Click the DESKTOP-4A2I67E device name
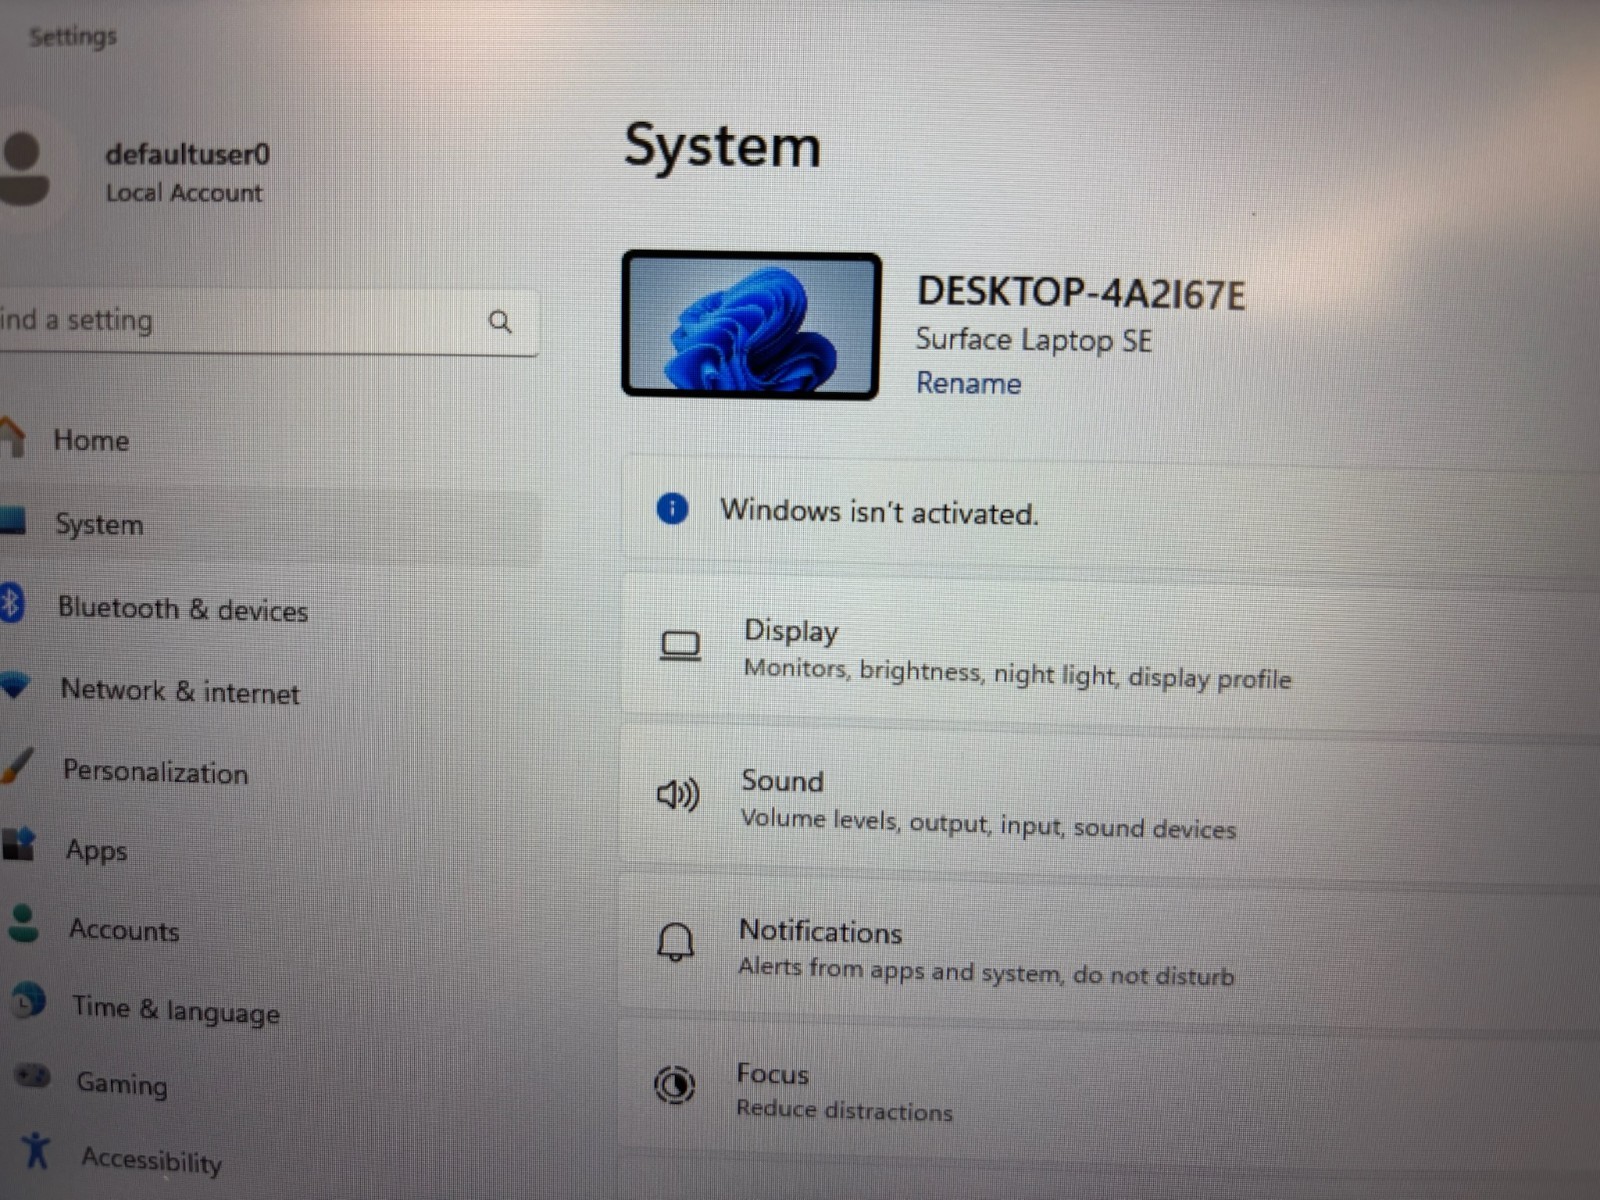 [1081, 293]
